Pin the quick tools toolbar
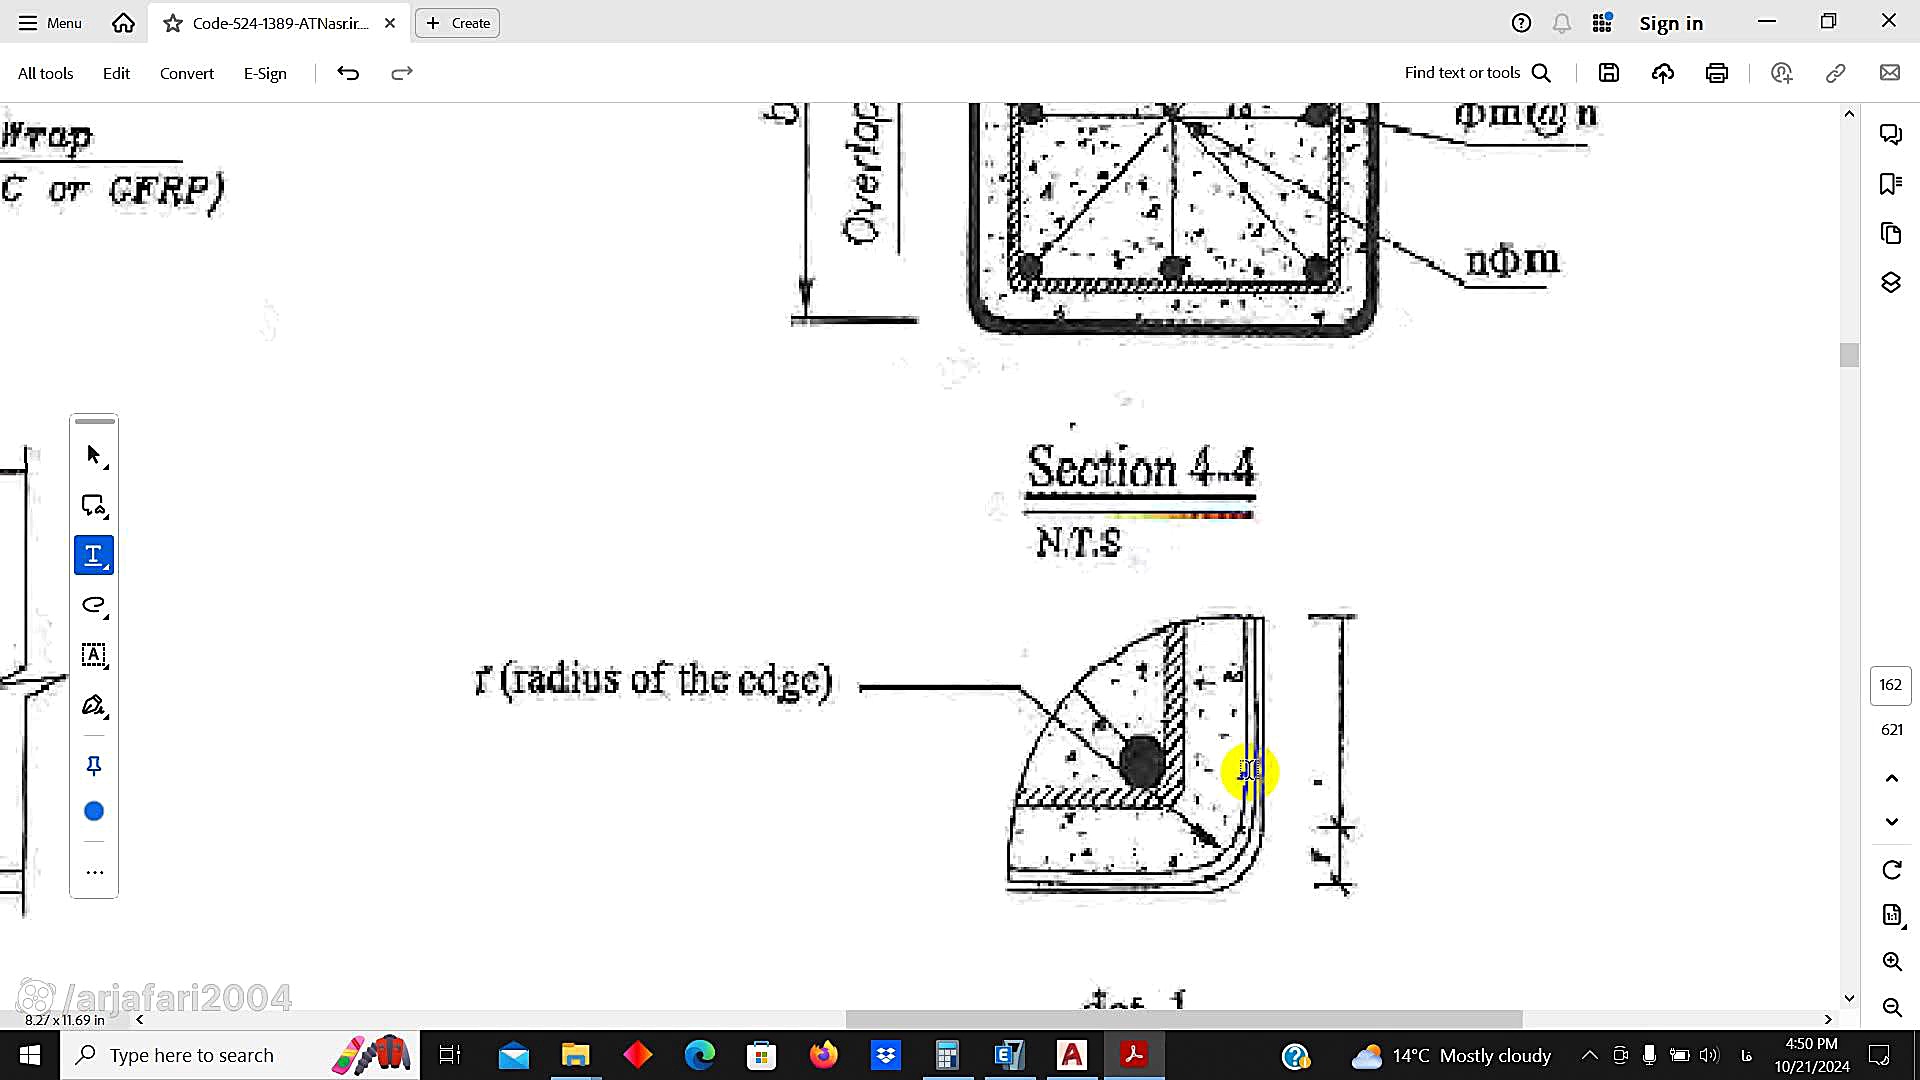Image resolution: width=1920 pixels, height=1080 pixels. tap(94, 766)
